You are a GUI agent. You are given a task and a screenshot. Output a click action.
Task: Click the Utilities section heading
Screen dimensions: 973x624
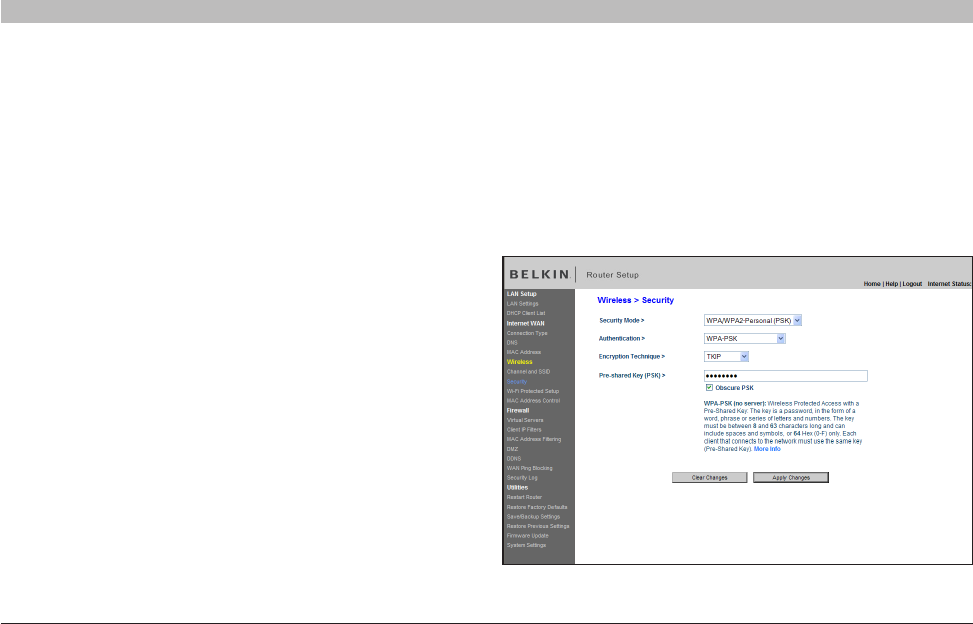click(517, 488)
